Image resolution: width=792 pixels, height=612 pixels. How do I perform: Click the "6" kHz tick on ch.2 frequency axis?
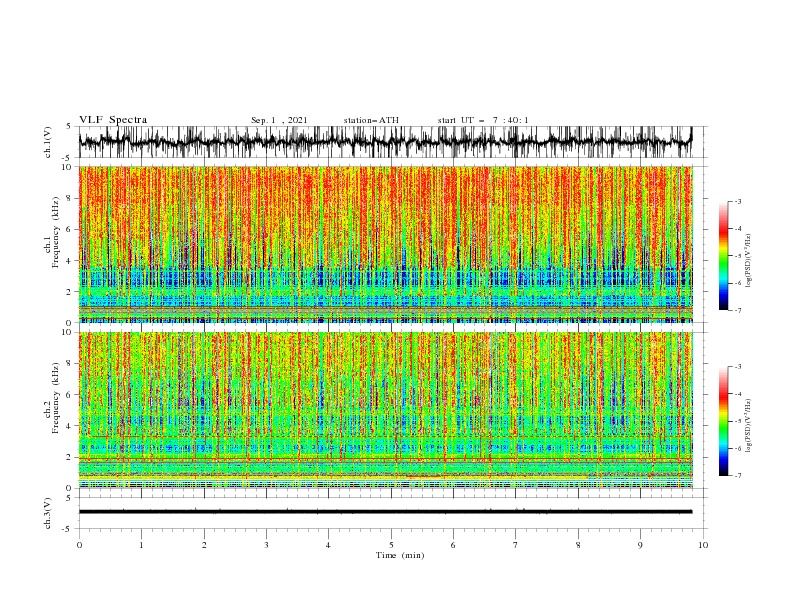point(71,394)
